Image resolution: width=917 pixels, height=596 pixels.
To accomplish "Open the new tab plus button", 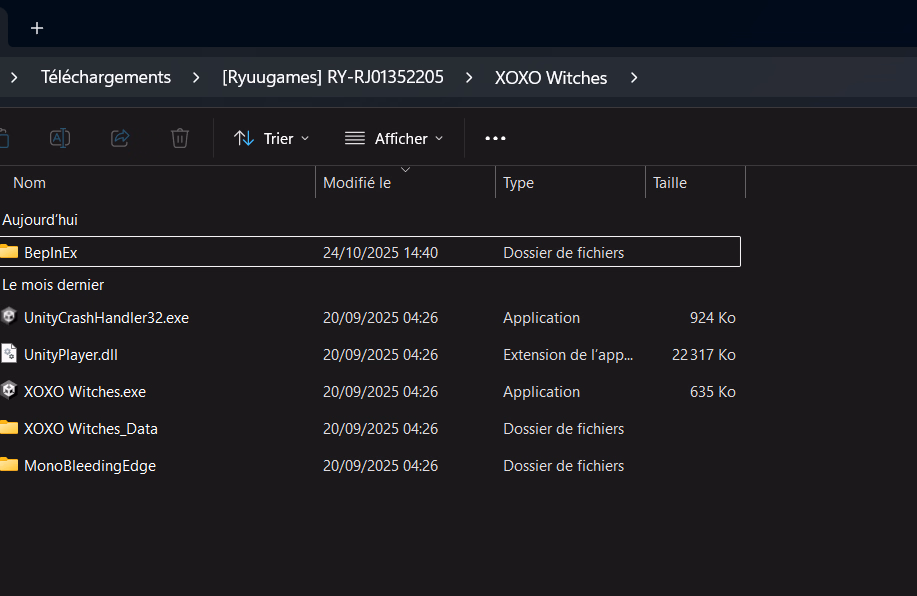I will click(37, 28).
